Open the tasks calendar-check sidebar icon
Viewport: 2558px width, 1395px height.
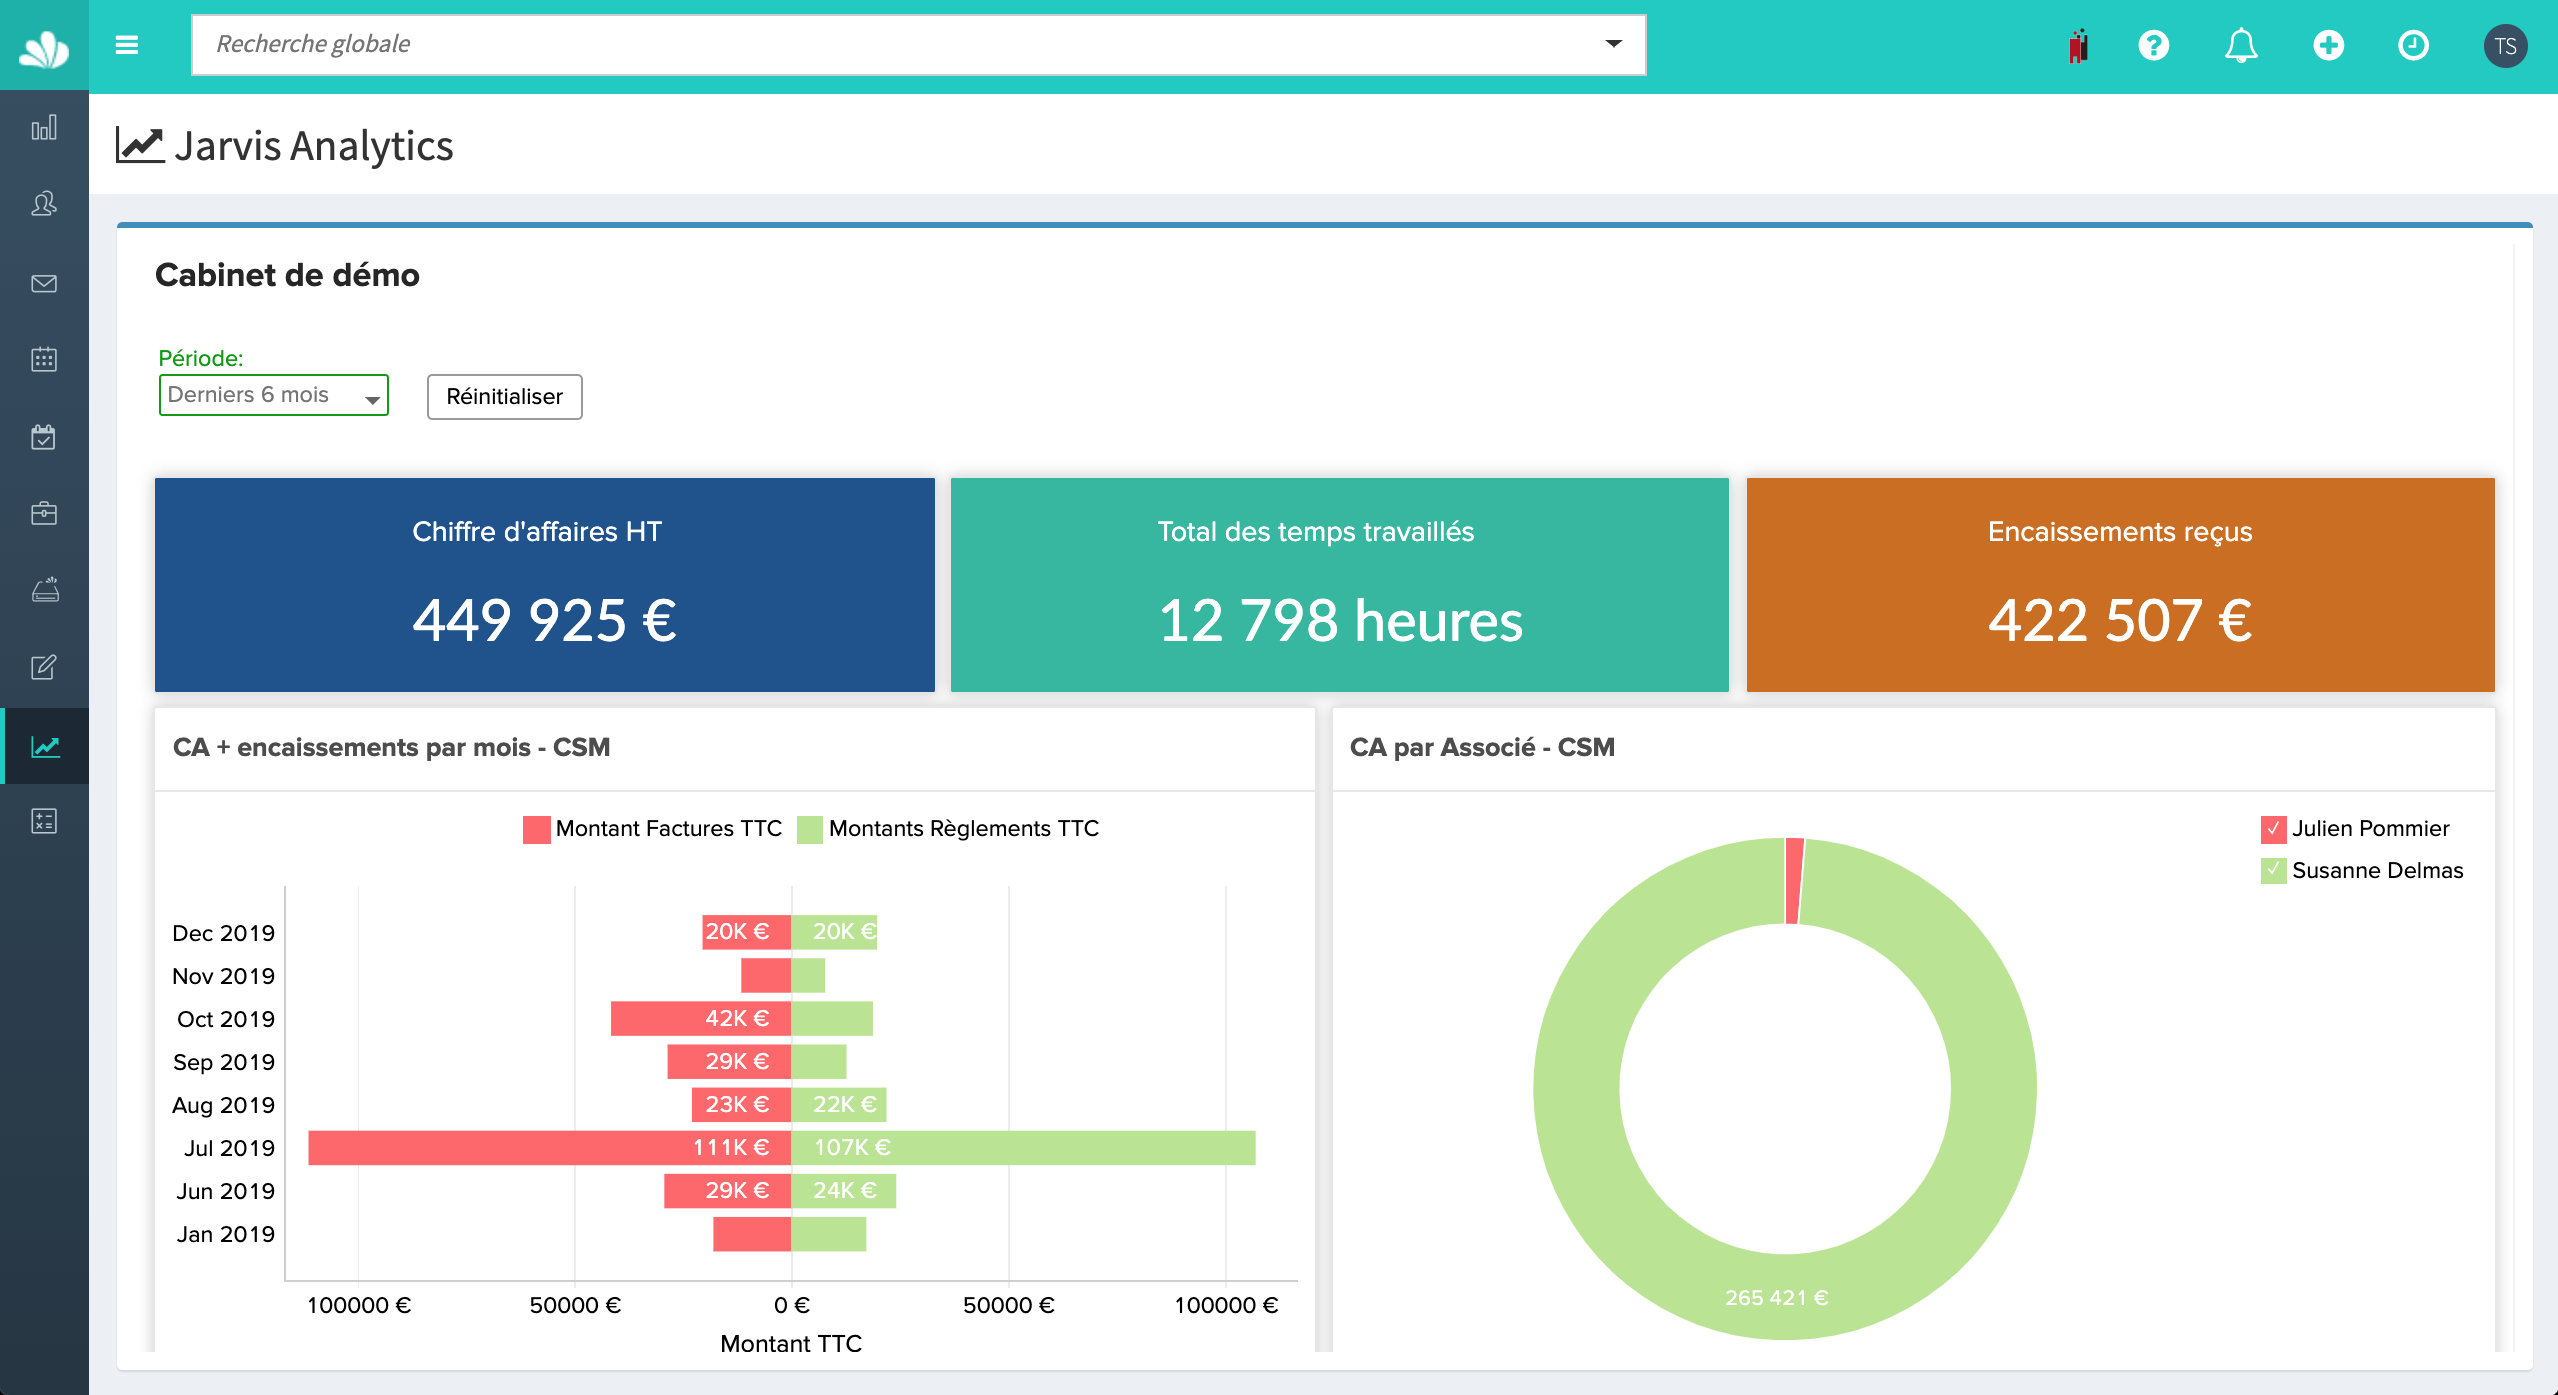point(44,437)
